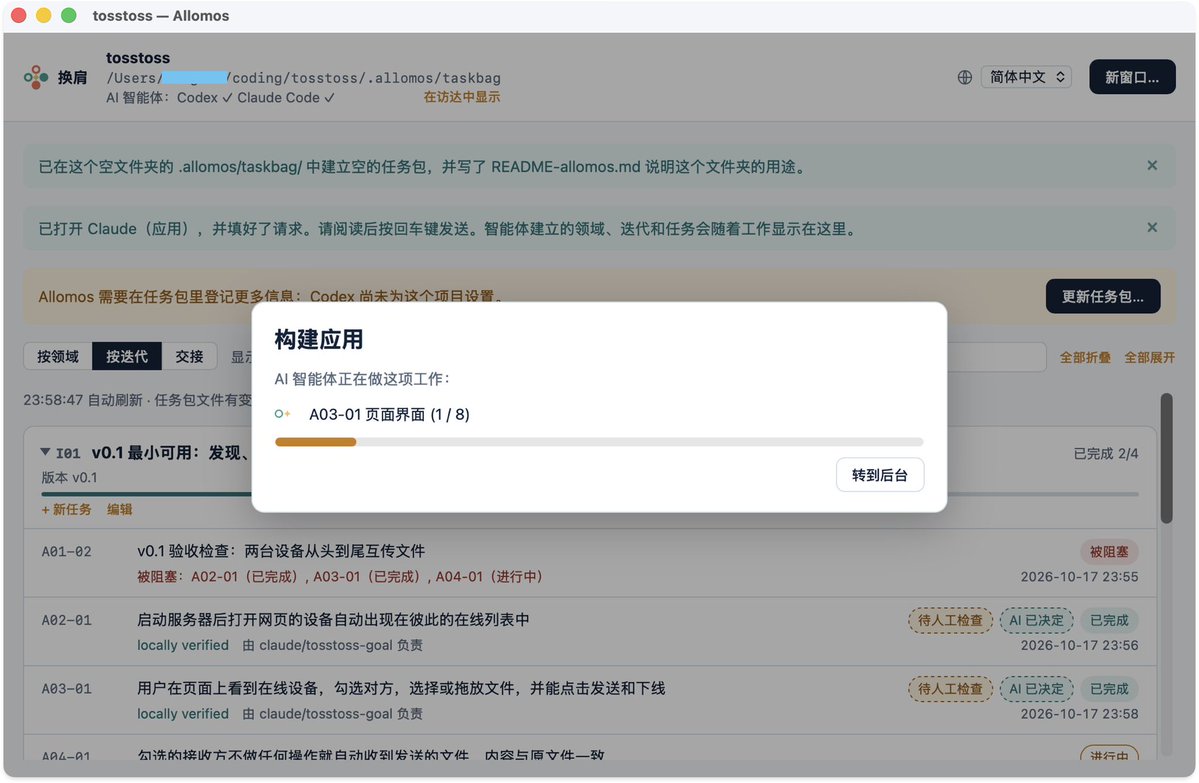The width and height of the screenshot is (1199, 783).
Task: Click the 版本 v0.1 label
Action: click(70, 478)
